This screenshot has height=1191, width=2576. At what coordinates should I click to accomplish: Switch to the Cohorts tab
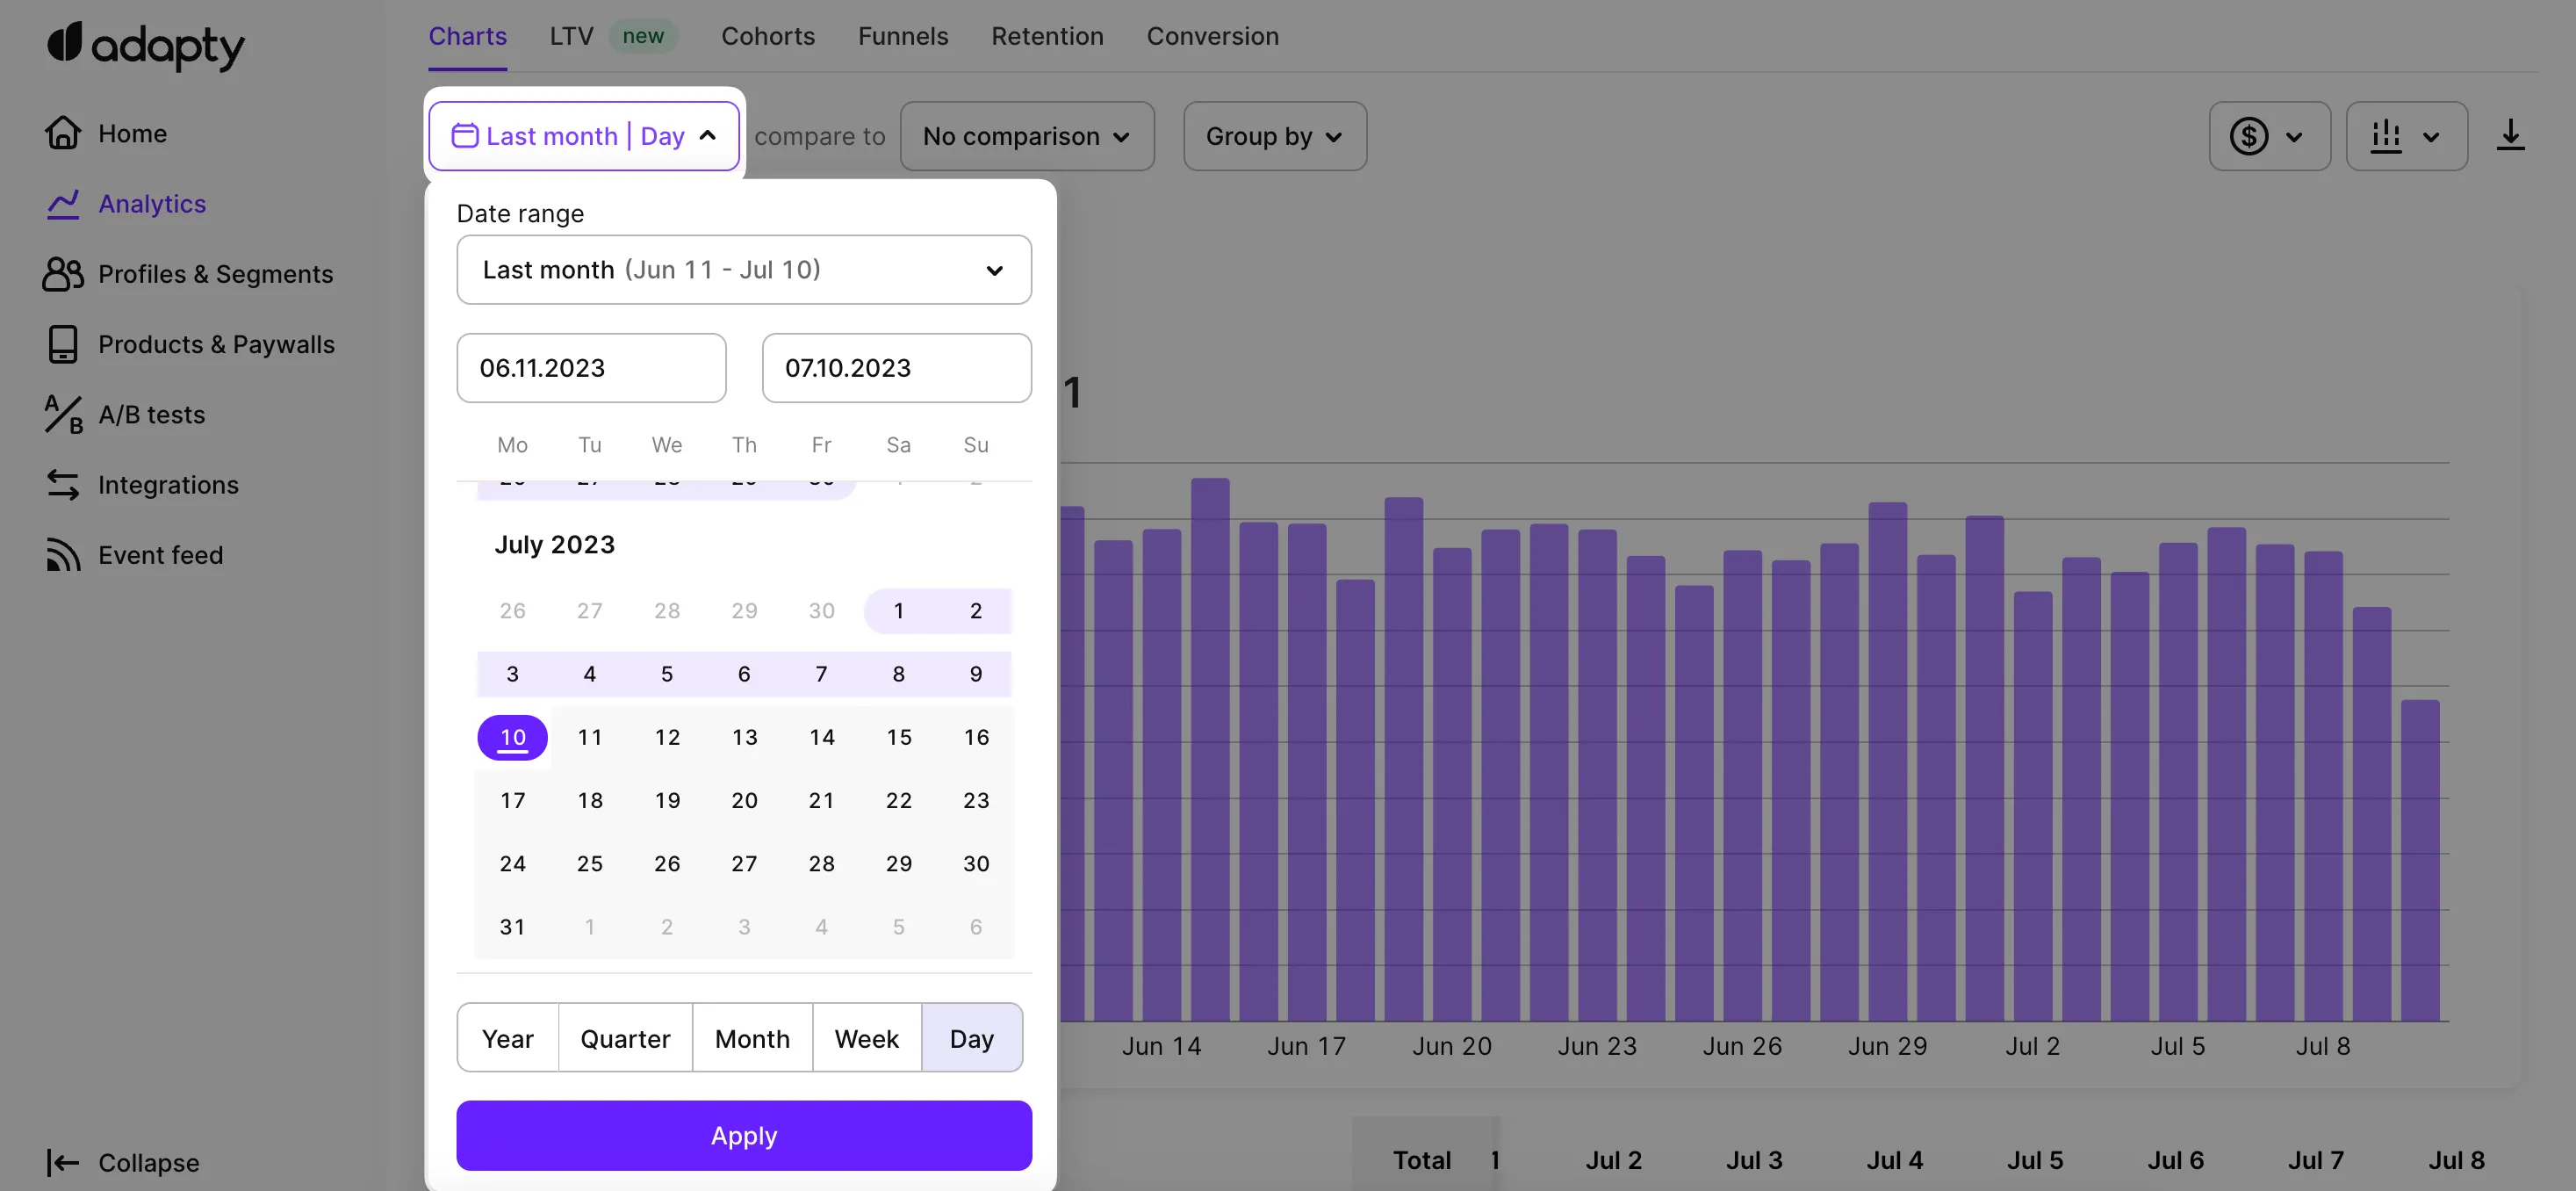pos(767,36)
